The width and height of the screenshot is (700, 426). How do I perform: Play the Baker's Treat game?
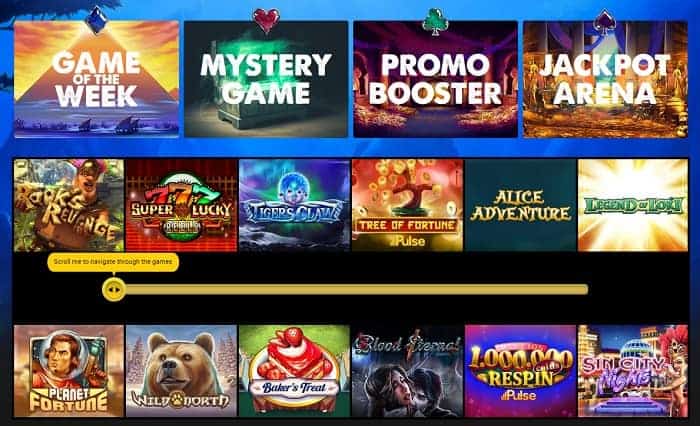(x=294, y=371)
